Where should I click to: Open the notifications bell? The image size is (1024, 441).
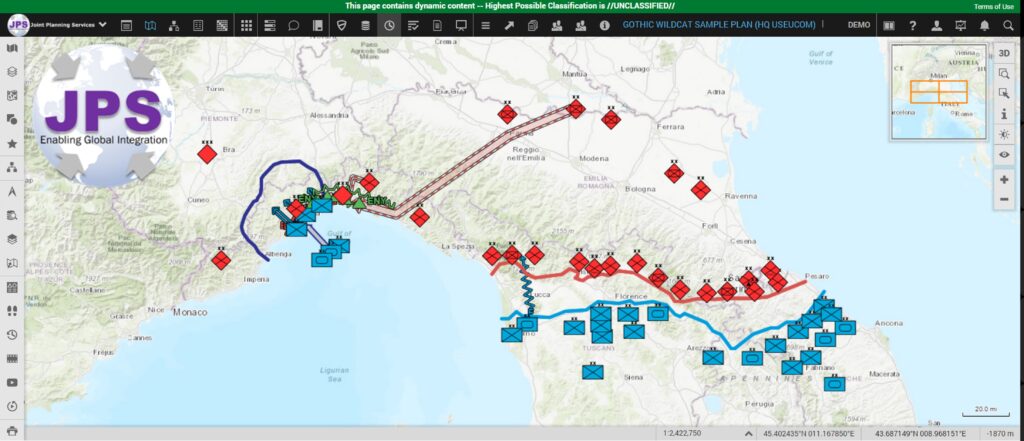[984, 24]
